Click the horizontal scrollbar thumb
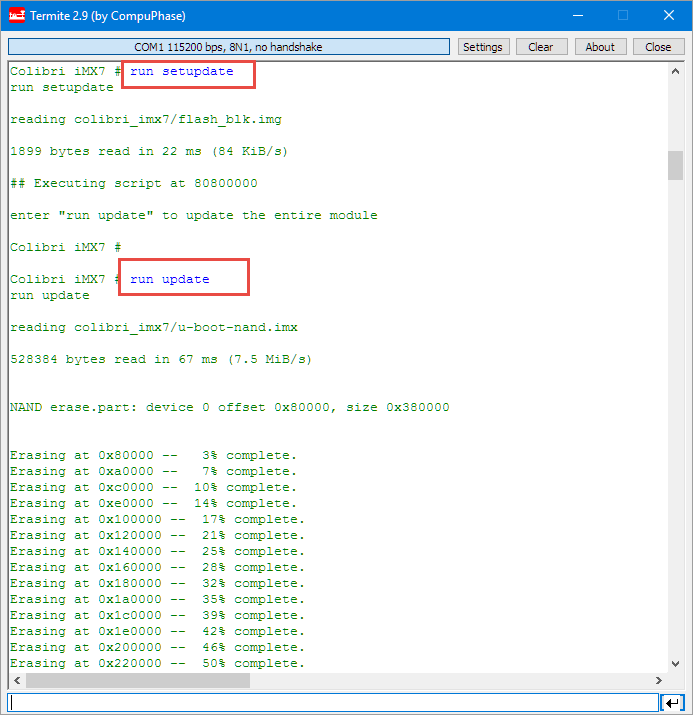 pos(138,681)
